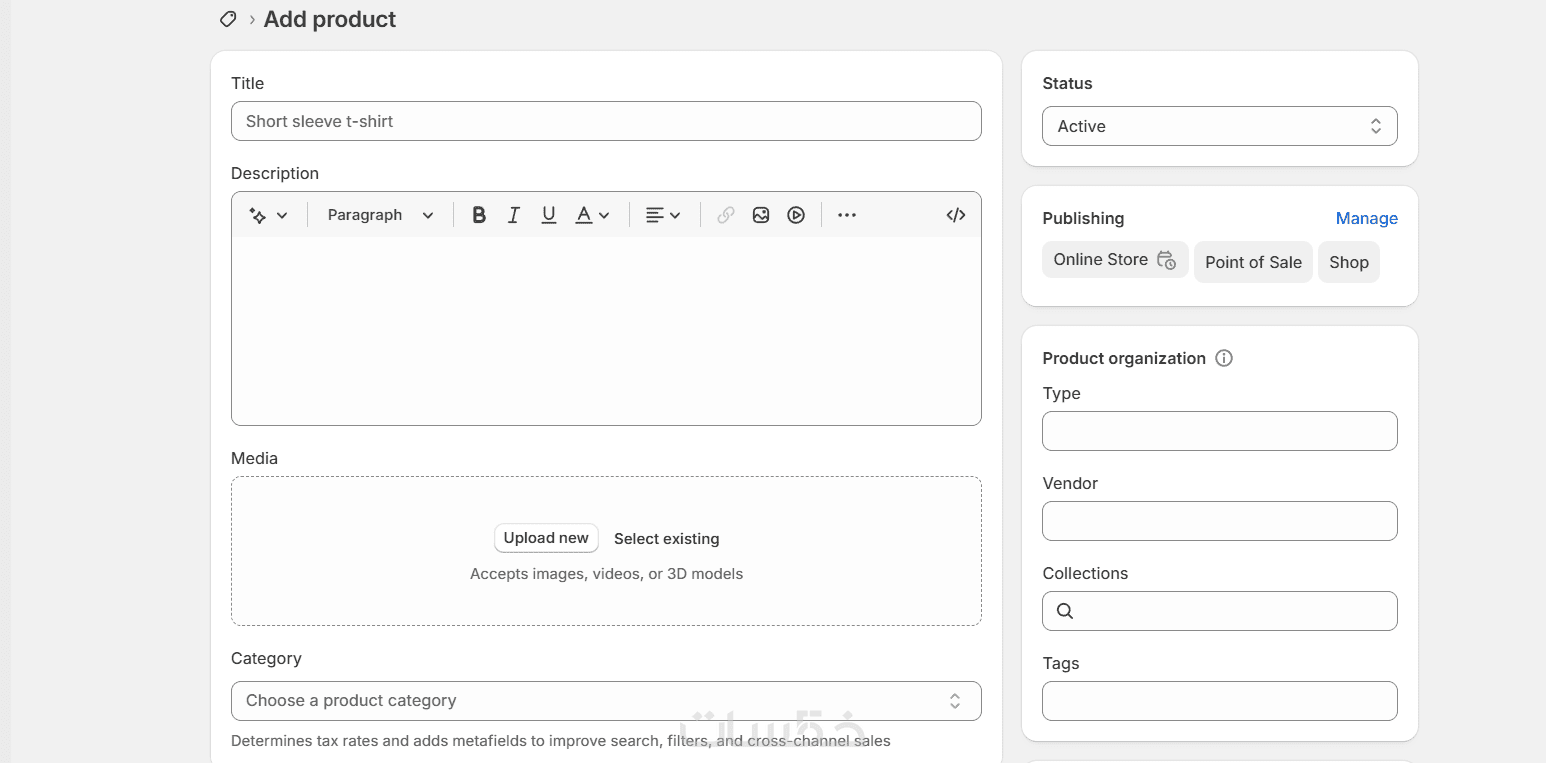This screenshot has height=763, width=1546.
Task: Click Manage in Publishing section
Action: (1366, 218)
